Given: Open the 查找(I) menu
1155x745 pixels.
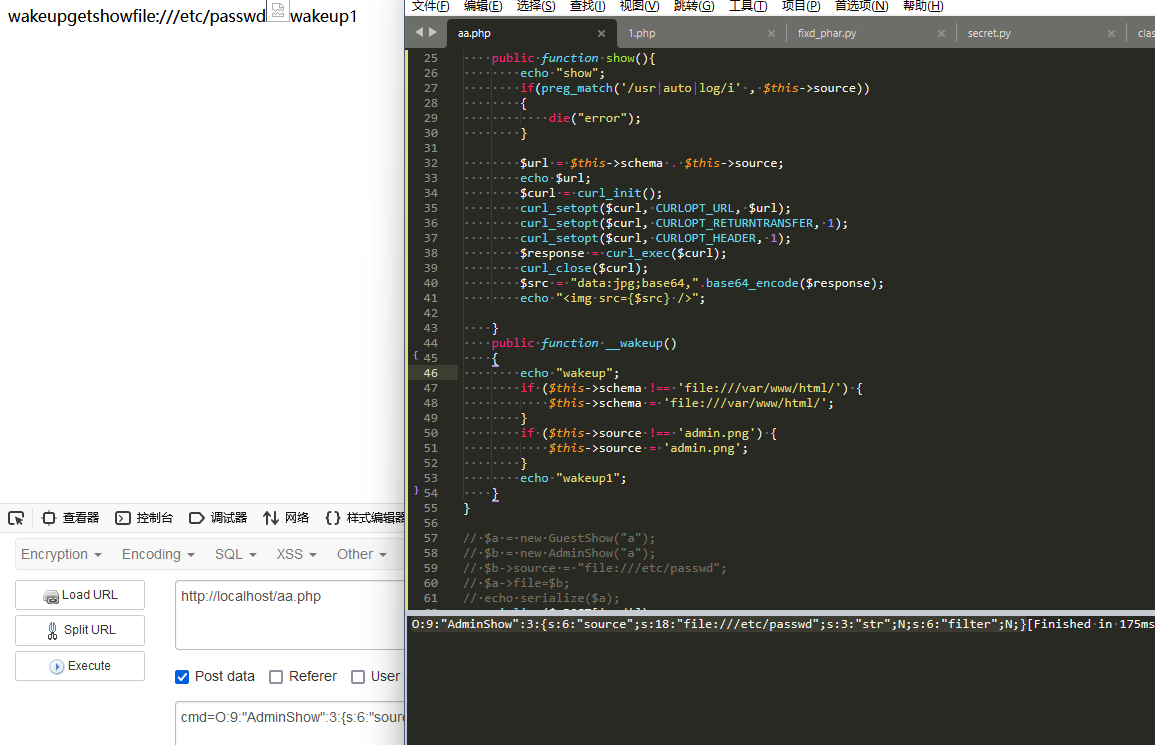Looking at the screenshot, I should (x=588, y=6).
